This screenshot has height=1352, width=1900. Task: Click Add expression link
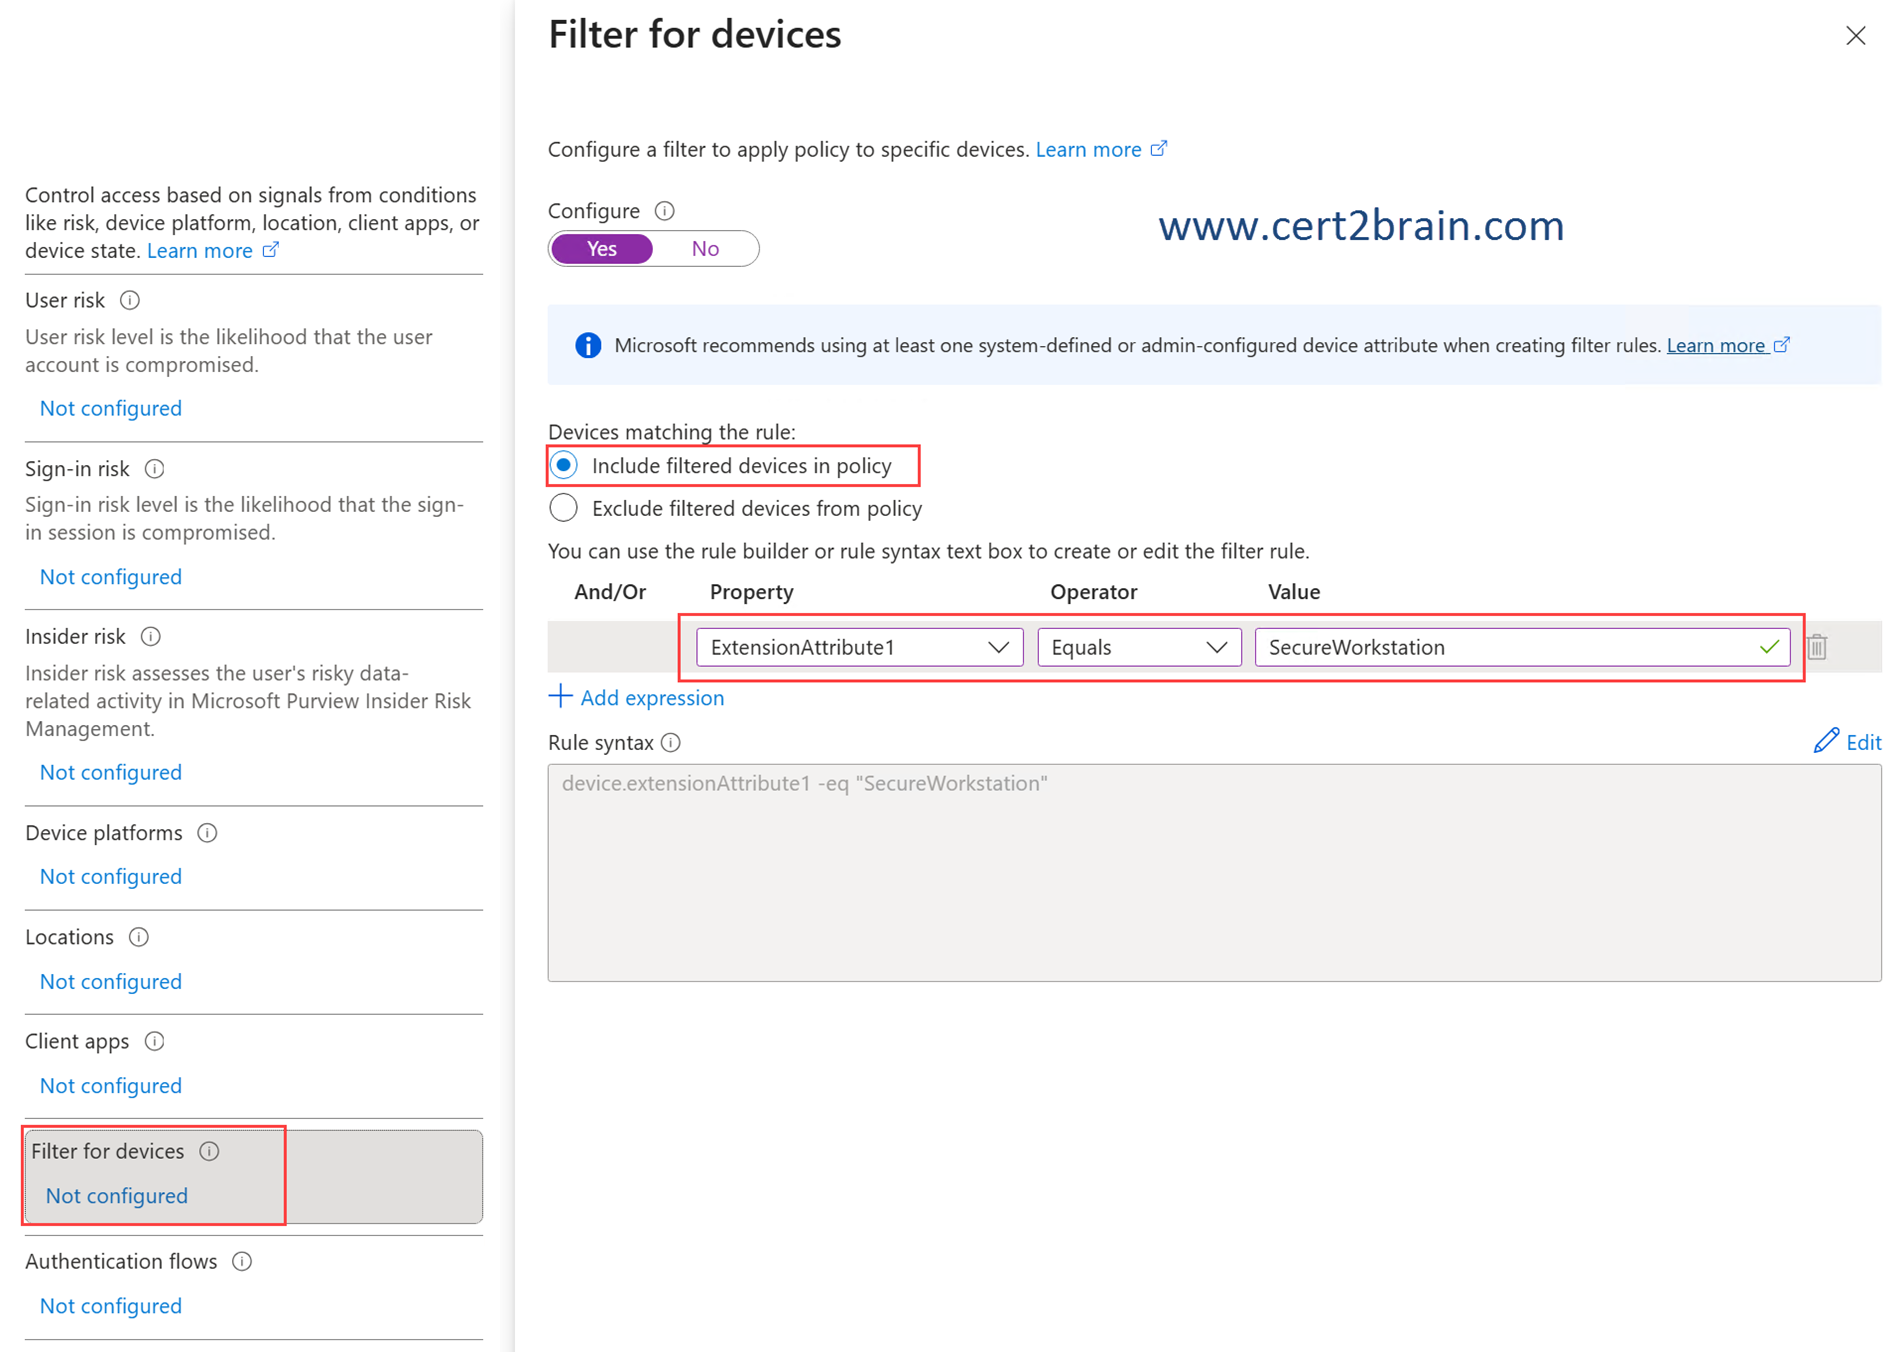tap(637, 698)
